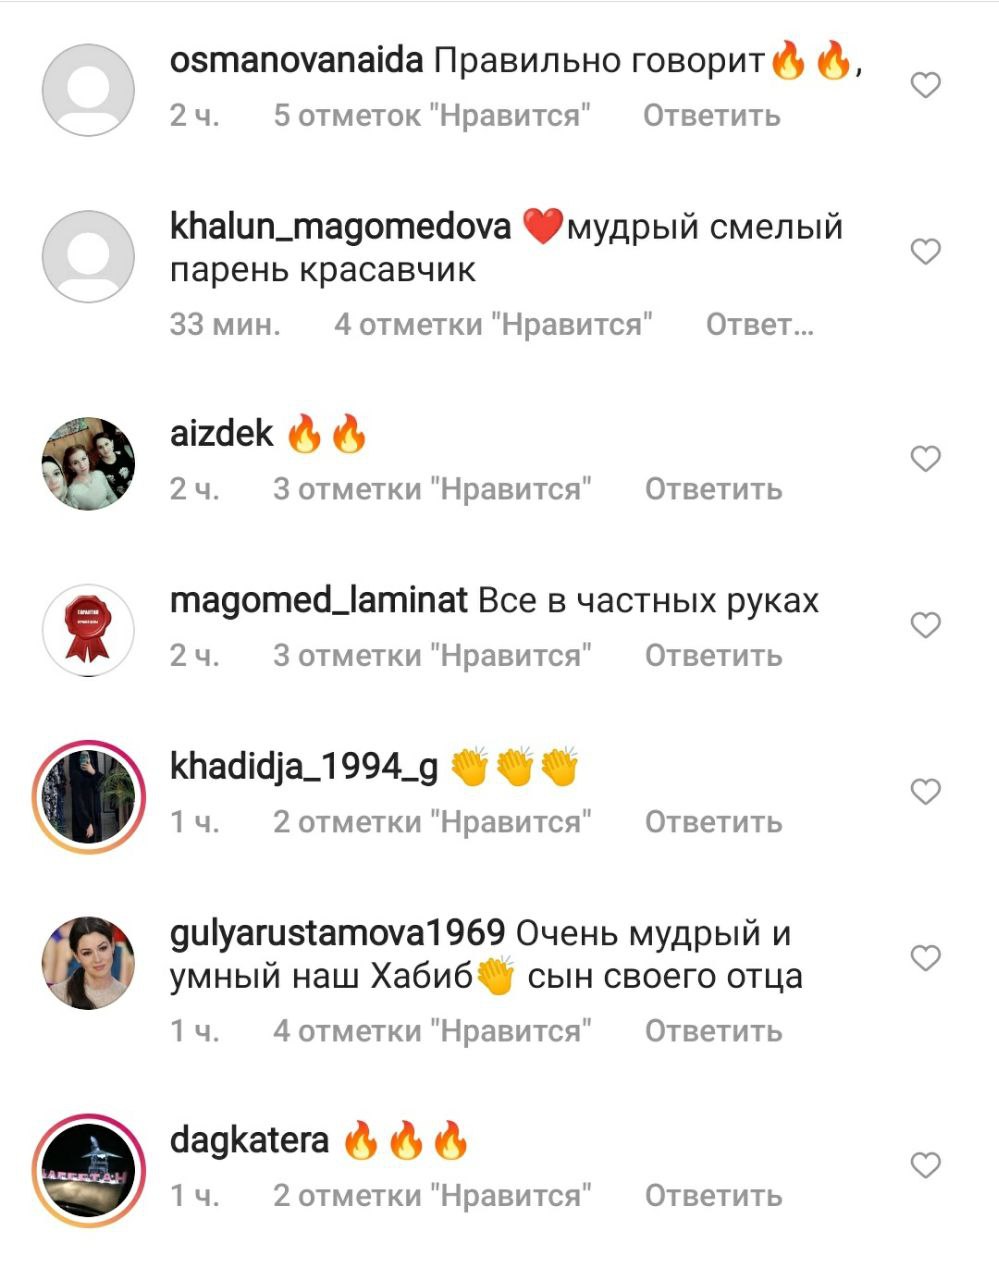Open the gulyarustamova1969 username link
Image resolution: width=999 pixels, height=1280 pixels.
tap(337, 933)
